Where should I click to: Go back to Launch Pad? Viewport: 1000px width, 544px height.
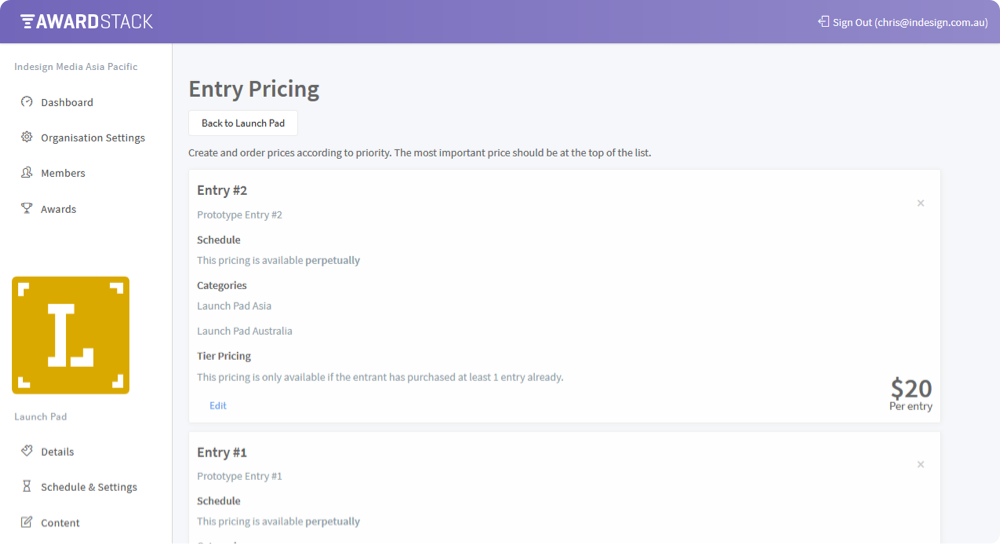click(243, 123)
